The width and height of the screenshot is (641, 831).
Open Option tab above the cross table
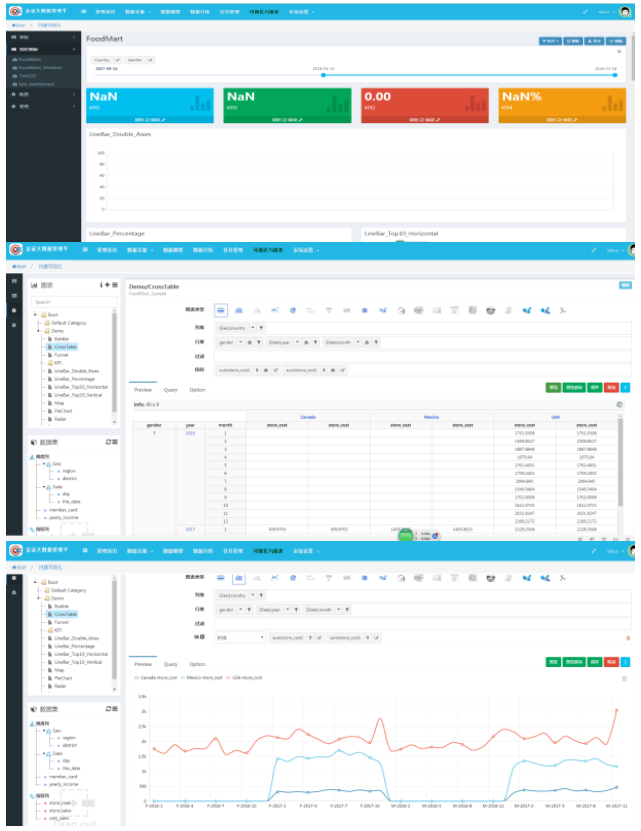[x=197, y=390]
